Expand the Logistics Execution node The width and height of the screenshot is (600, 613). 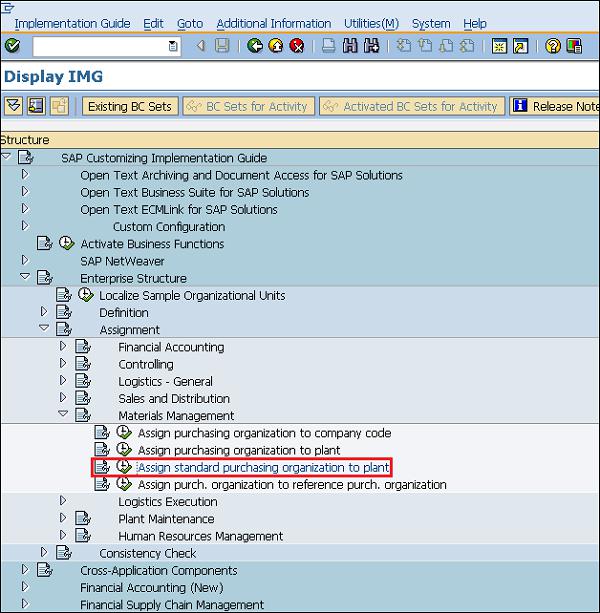pyautogui.click(x=63, y=500)
